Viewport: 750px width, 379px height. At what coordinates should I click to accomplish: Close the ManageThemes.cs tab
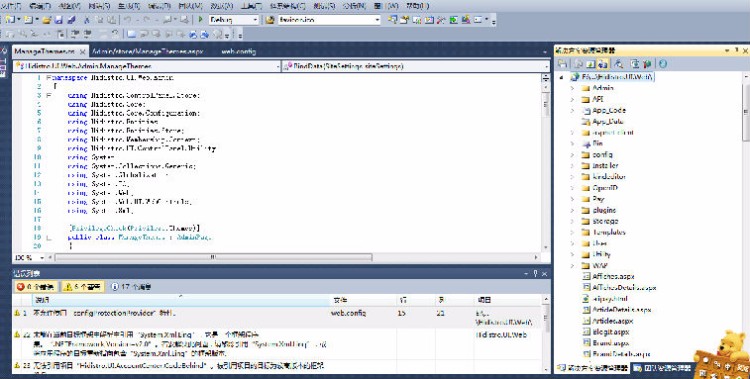[x=83, y=51]
